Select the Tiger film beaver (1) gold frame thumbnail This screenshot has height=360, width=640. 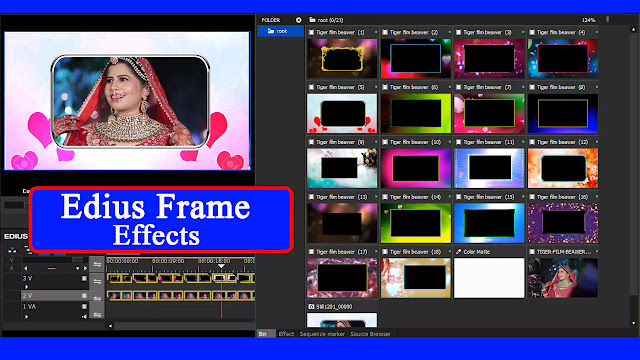coord(342,58)
